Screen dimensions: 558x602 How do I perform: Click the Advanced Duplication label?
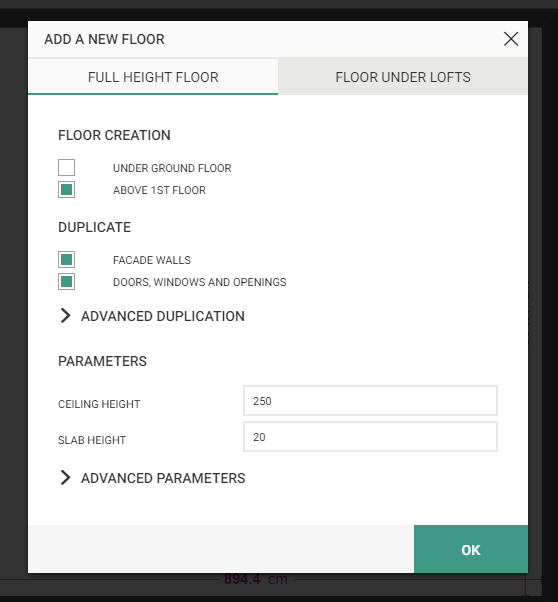point(163,316)
